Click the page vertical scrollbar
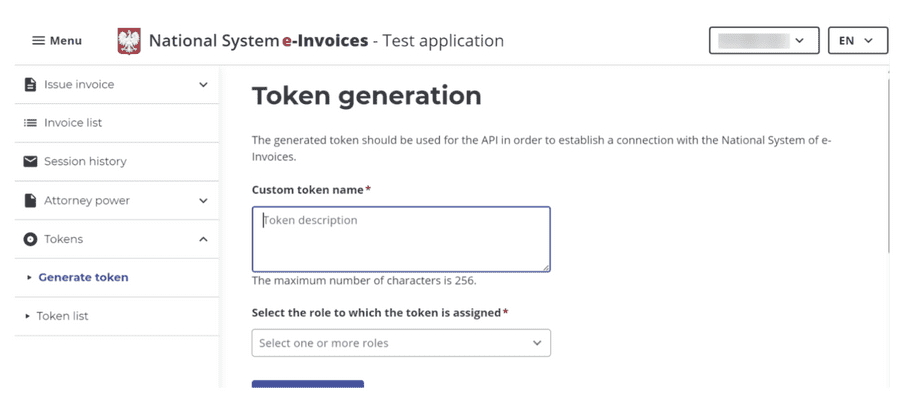 point(888,160)
